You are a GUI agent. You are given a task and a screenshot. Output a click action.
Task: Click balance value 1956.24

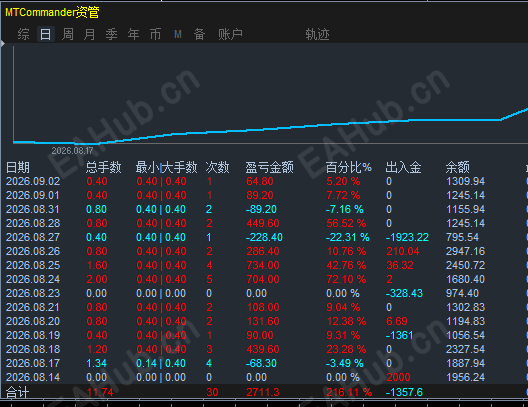[466, 377]
